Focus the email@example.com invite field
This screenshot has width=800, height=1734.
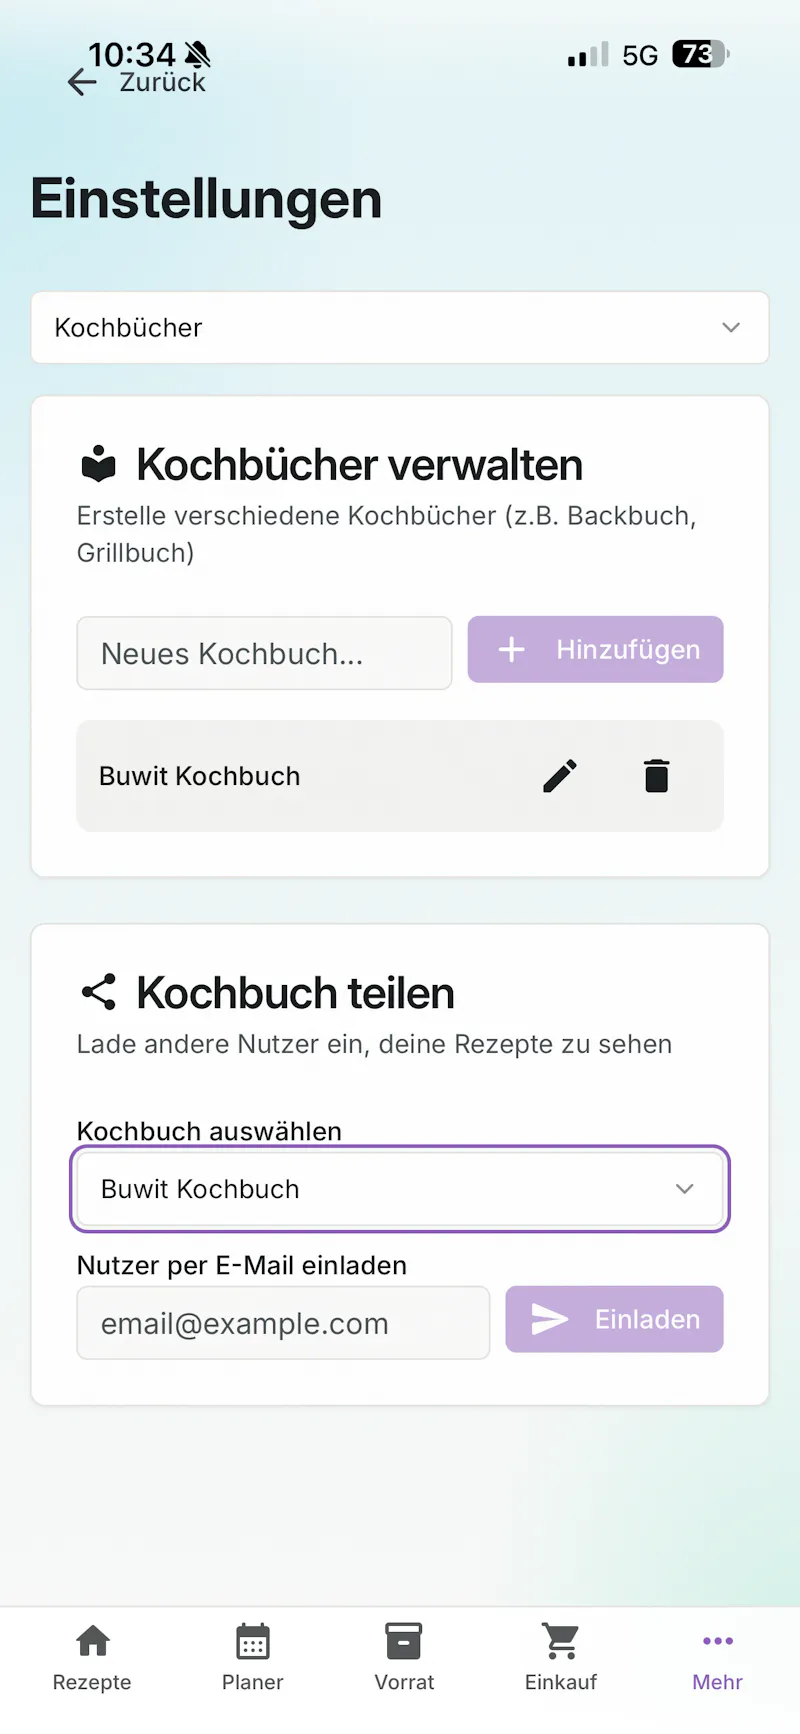283,1323
